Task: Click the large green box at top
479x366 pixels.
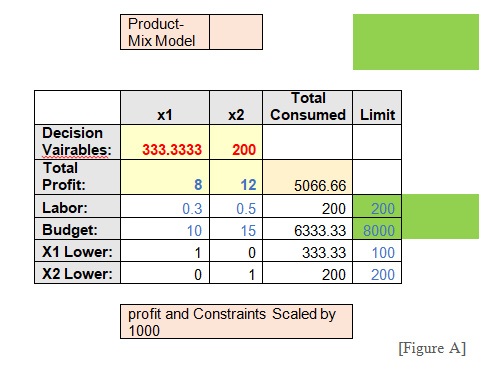Action: coord(416,42)
